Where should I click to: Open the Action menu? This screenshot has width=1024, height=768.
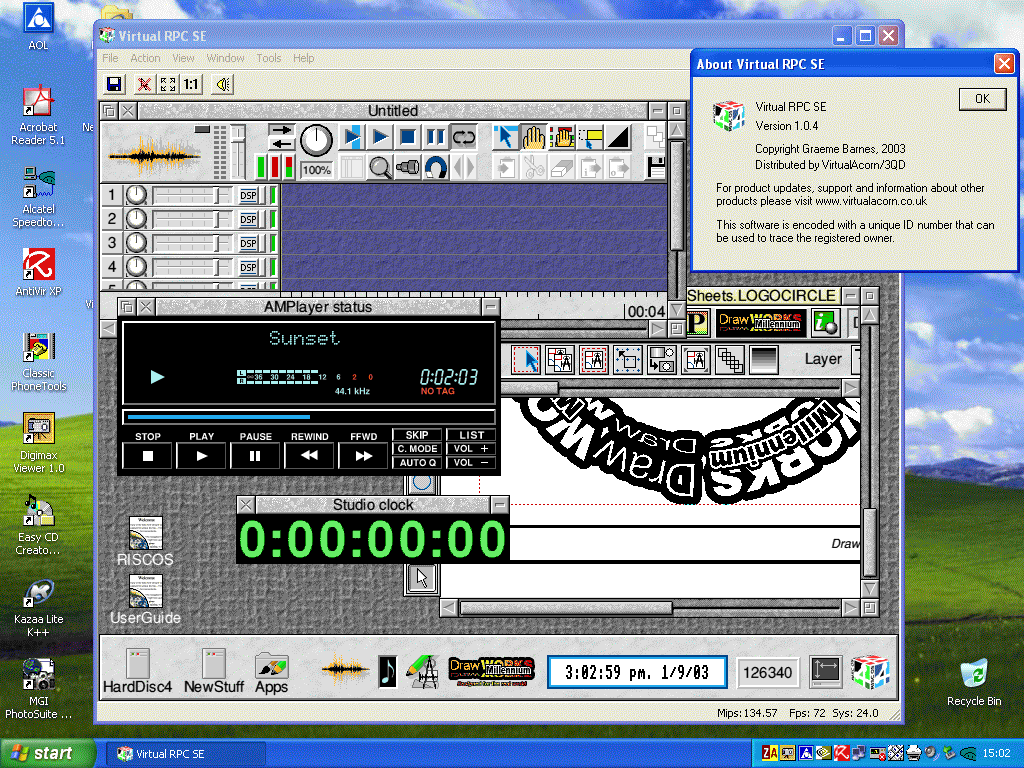click(145, 58)
